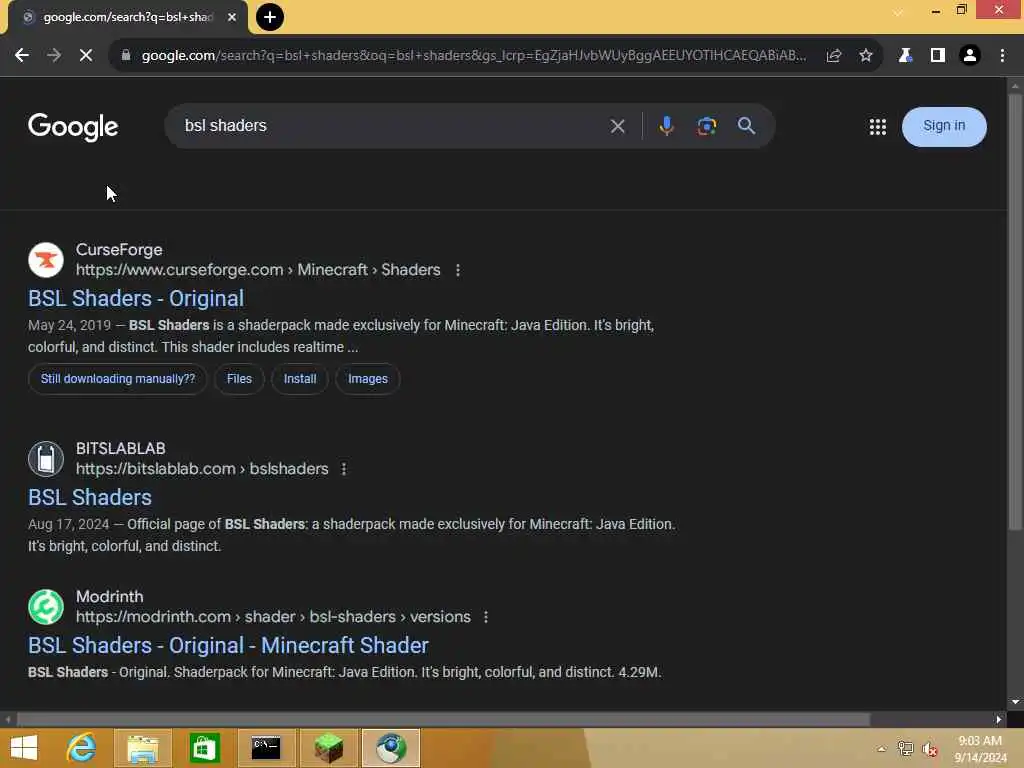Open the BSL Shaders bitslablab link
Screen dimensions: 1024x768
pos(90,498)
